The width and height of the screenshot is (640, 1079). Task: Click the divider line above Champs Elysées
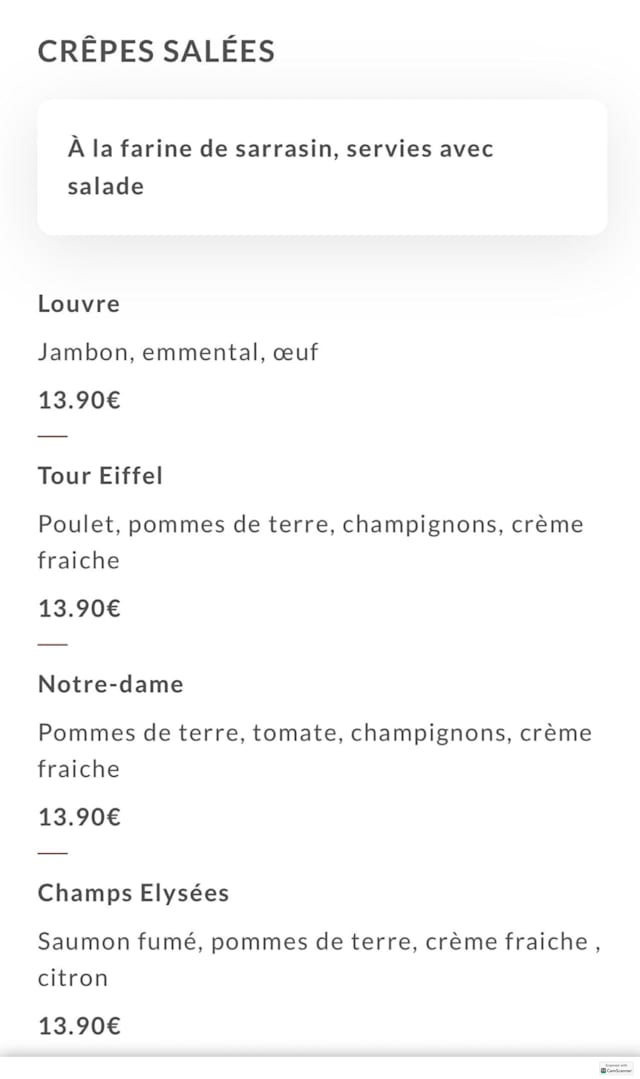(x=53, y=853)
